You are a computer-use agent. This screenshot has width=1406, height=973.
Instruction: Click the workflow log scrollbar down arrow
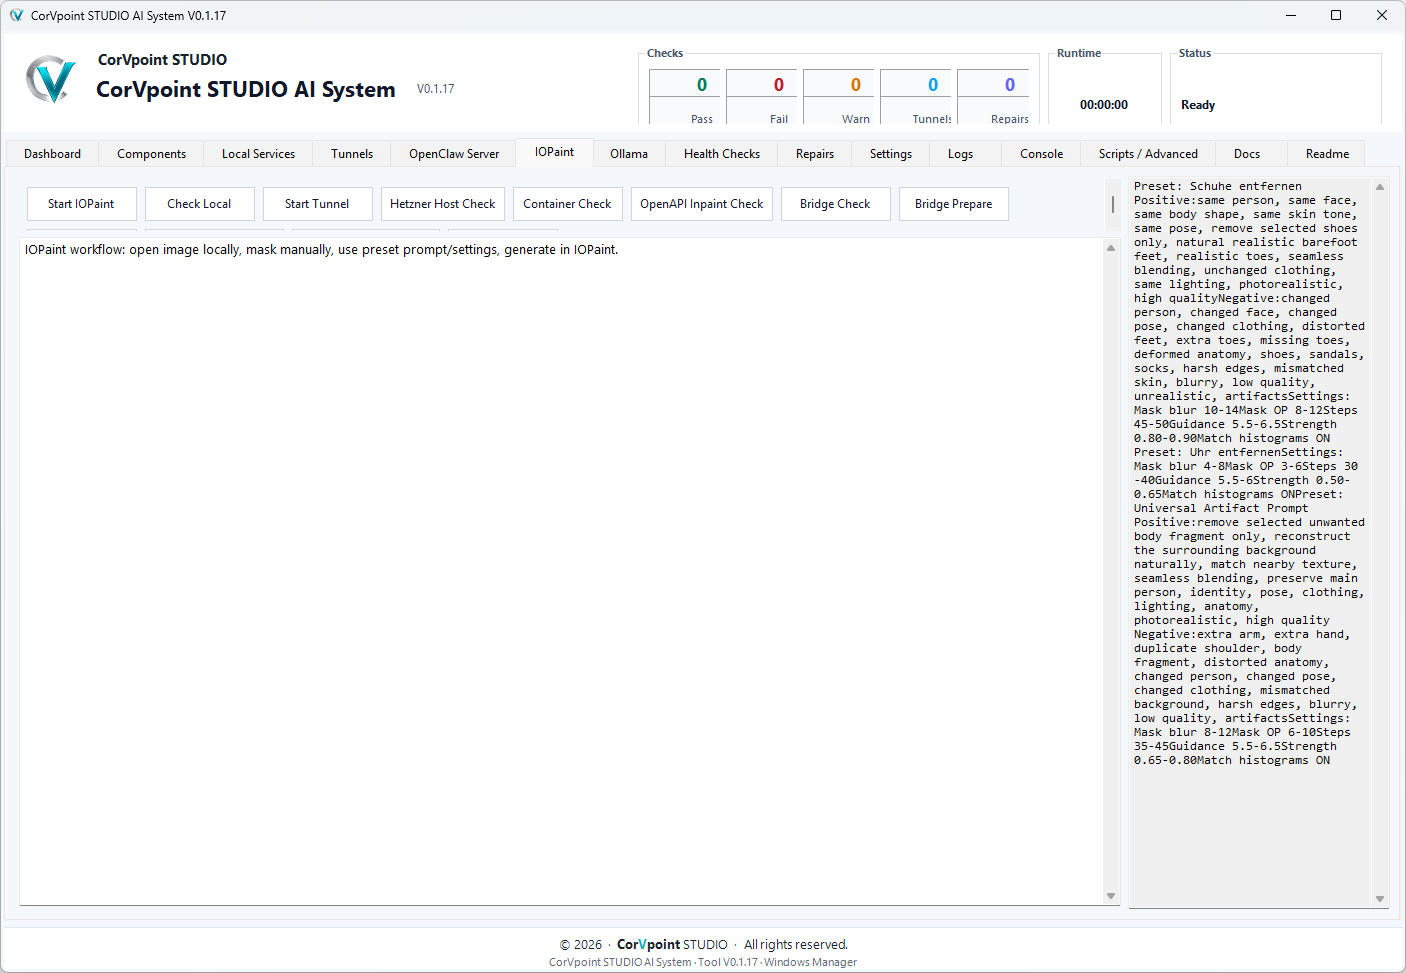pyautogui.click(x=1111, y=896)
